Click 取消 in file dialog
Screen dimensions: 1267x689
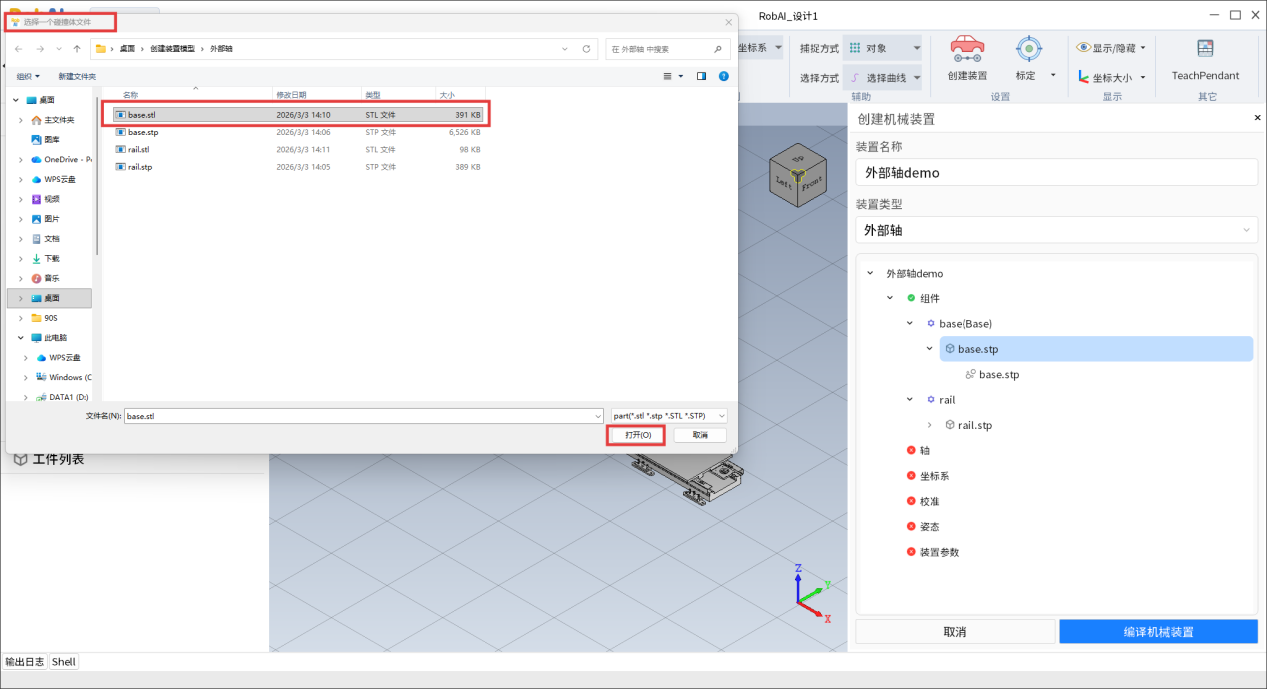[x=699, y=435]
